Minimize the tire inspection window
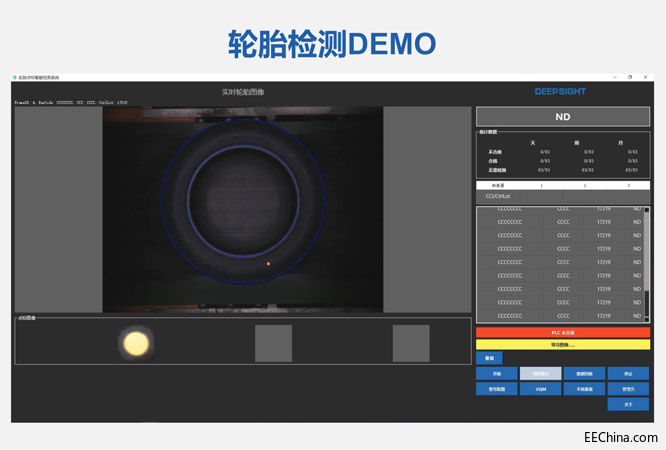Viewport: 666px width, 450px height. (615, 77)
